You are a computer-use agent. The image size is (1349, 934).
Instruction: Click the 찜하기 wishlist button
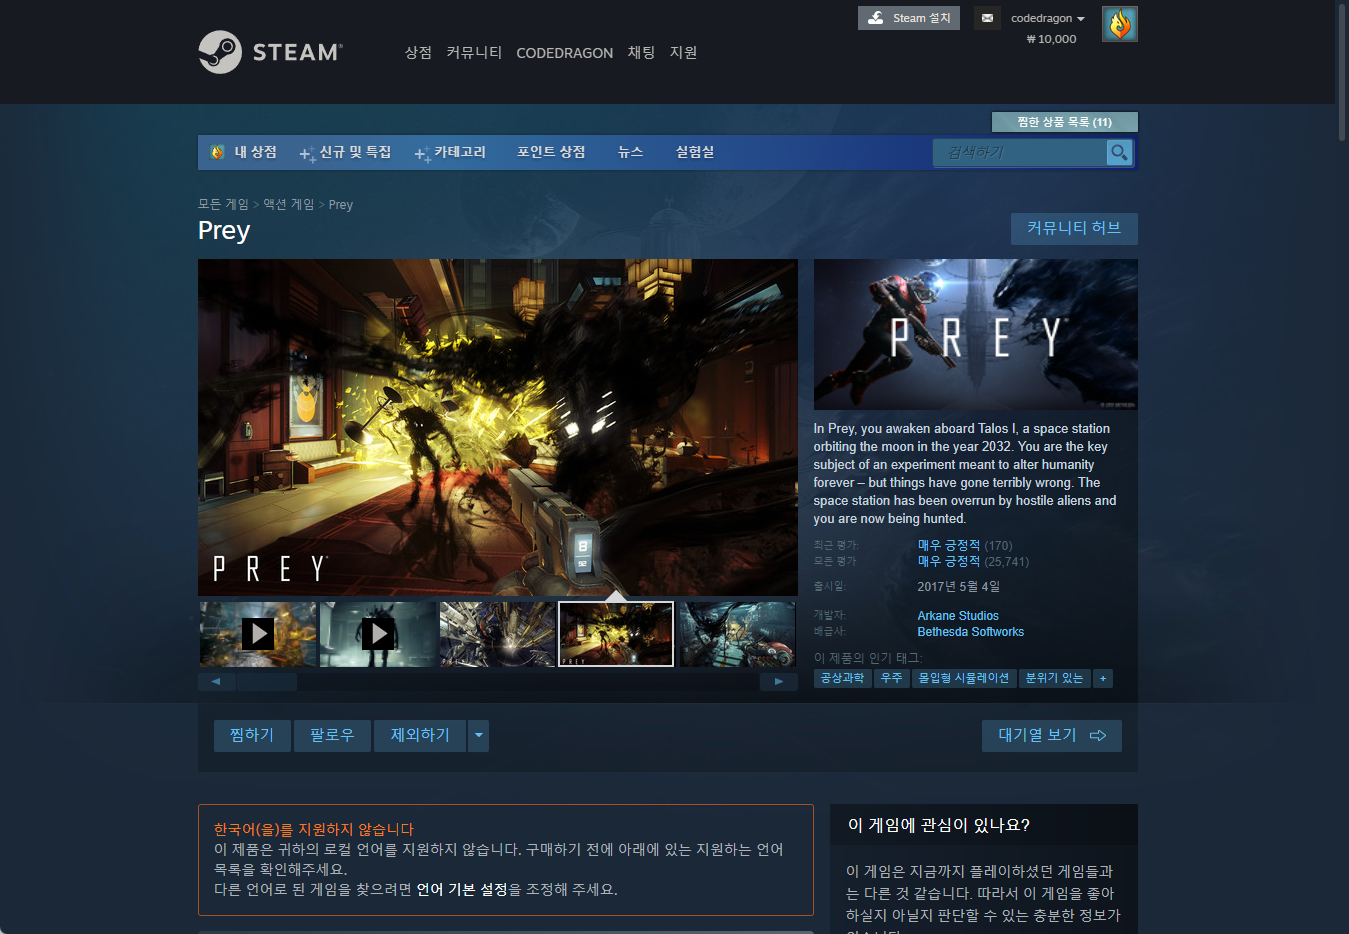252,735
